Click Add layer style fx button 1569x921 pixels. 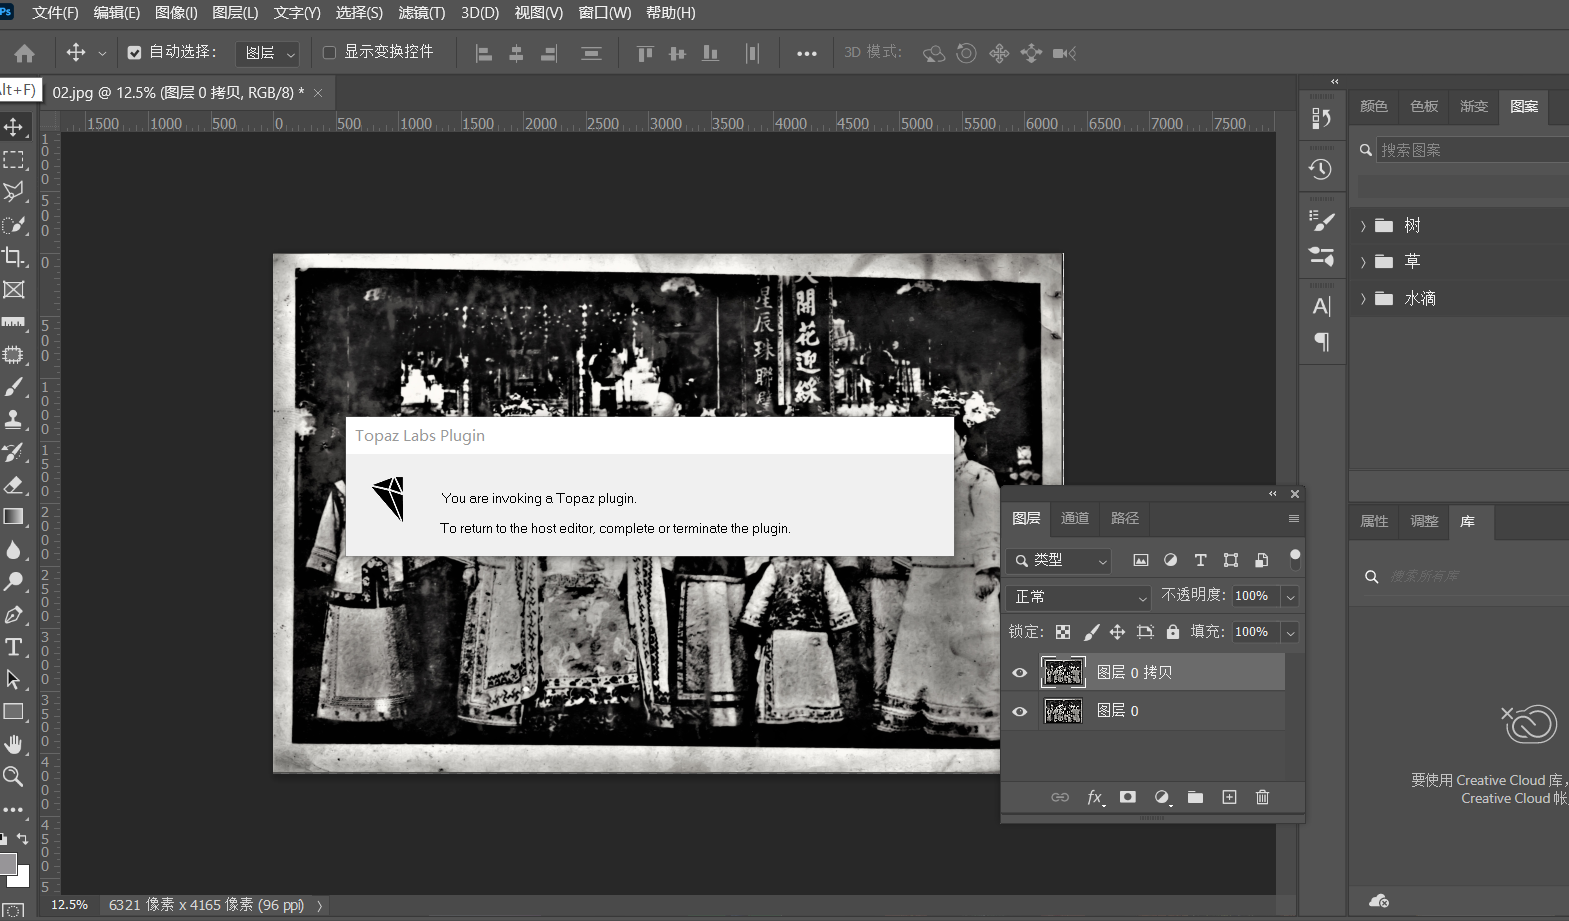tap(1096, 797)
